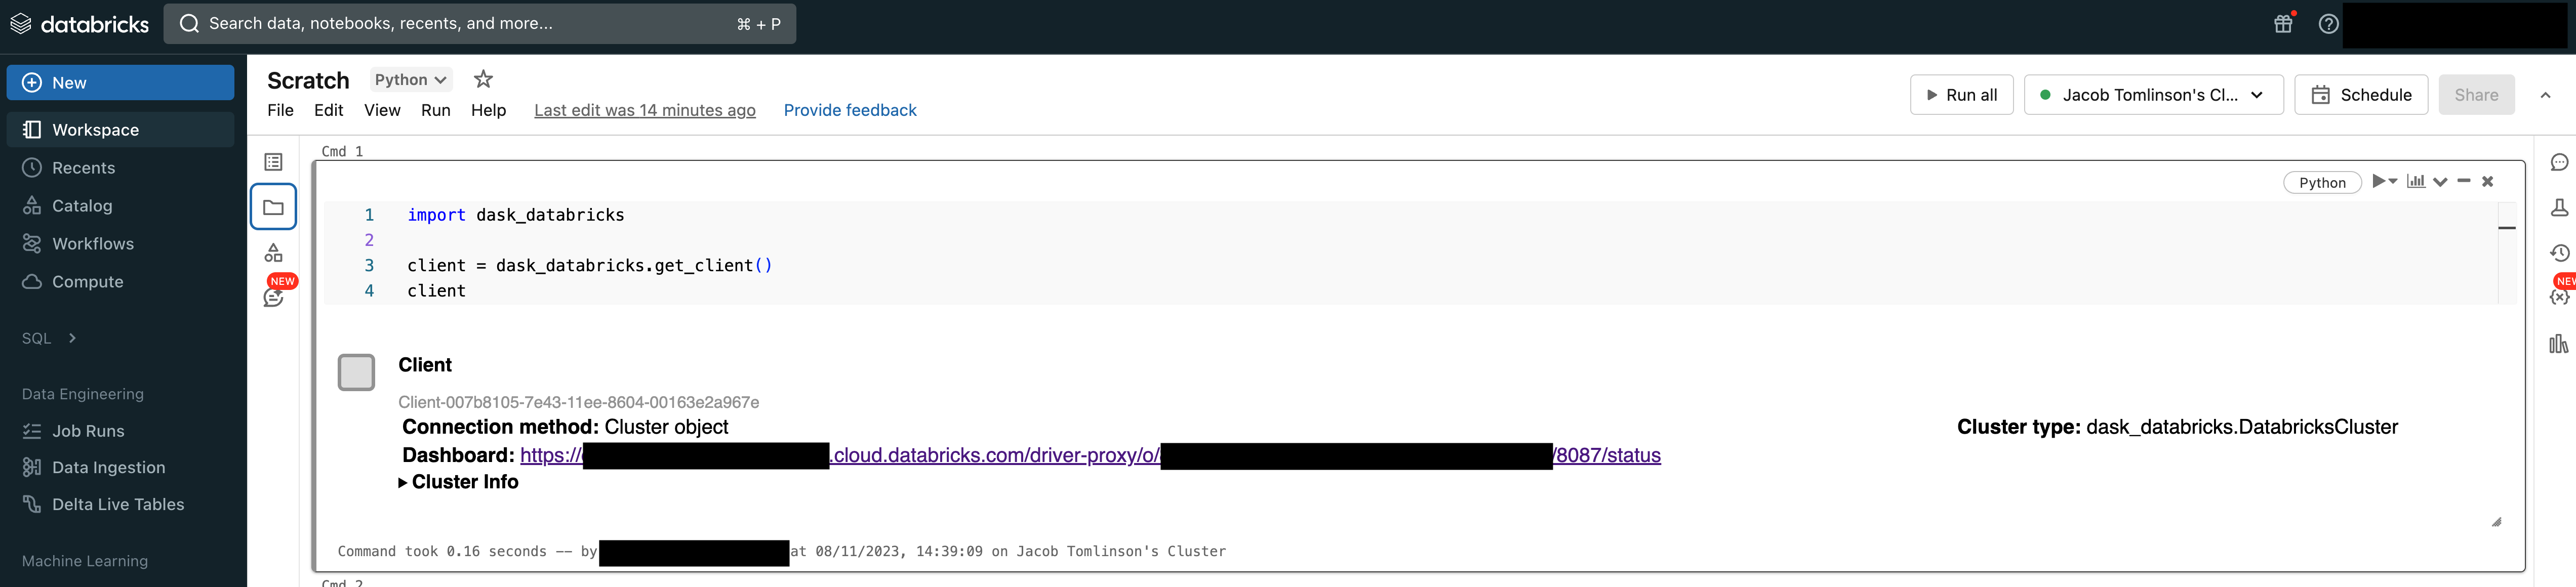Open the Python language dropdown beside Scratch

coord(411,80)
